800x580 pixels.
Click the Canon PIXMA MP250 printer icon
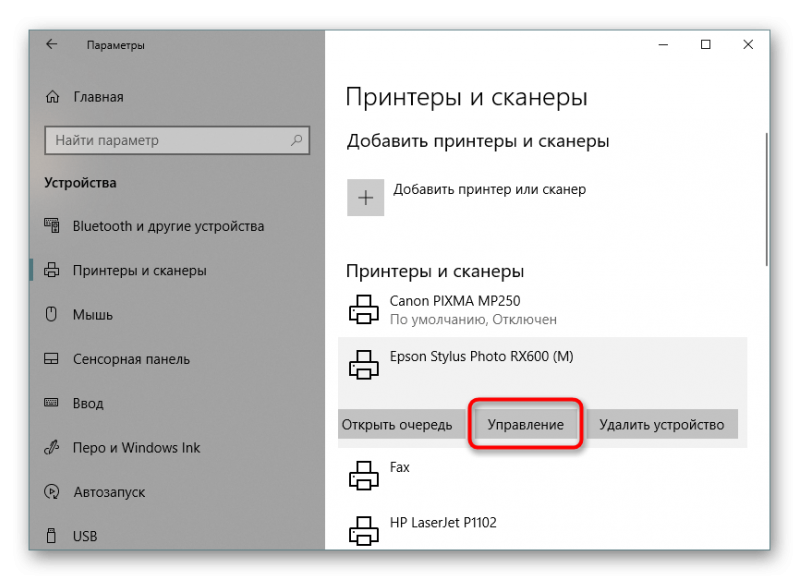click(x=364, y=309)
